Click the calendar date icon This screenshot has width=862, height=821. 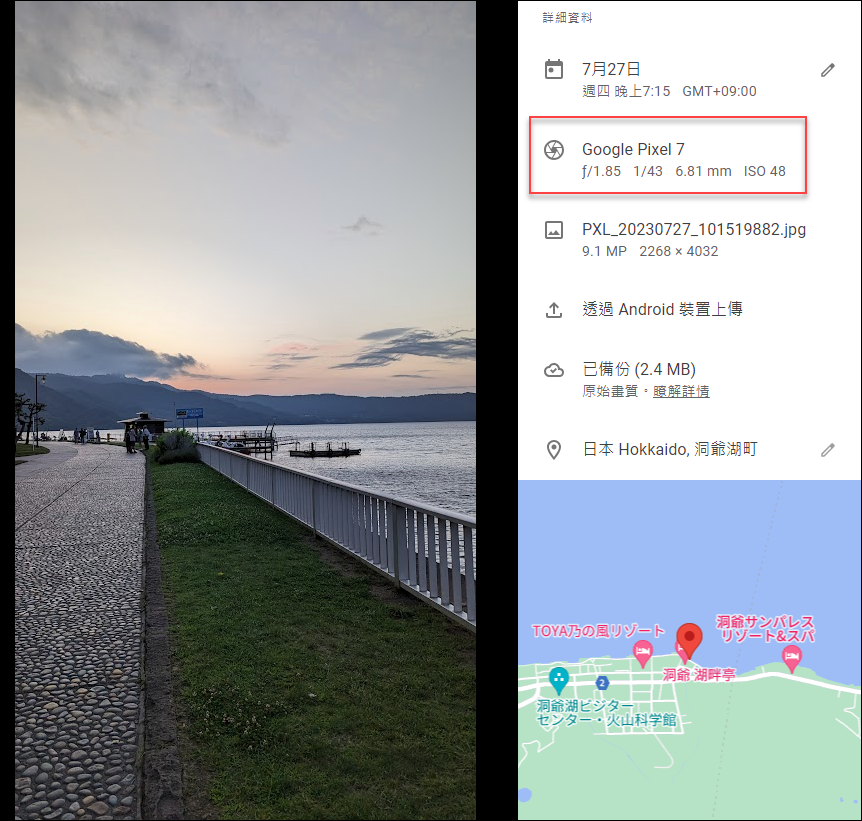click(x=554, y=70)
